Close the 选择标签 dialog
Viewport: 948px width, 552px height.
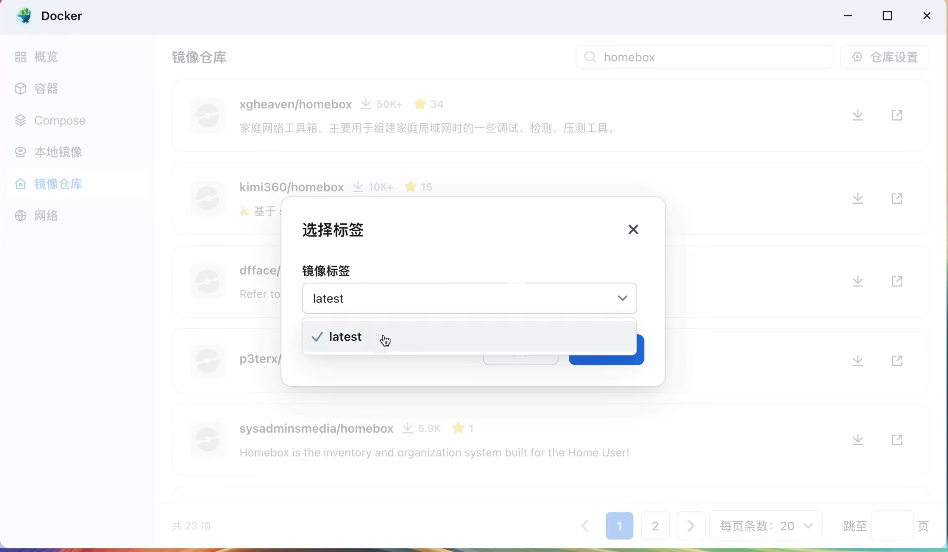pos(633,229)
